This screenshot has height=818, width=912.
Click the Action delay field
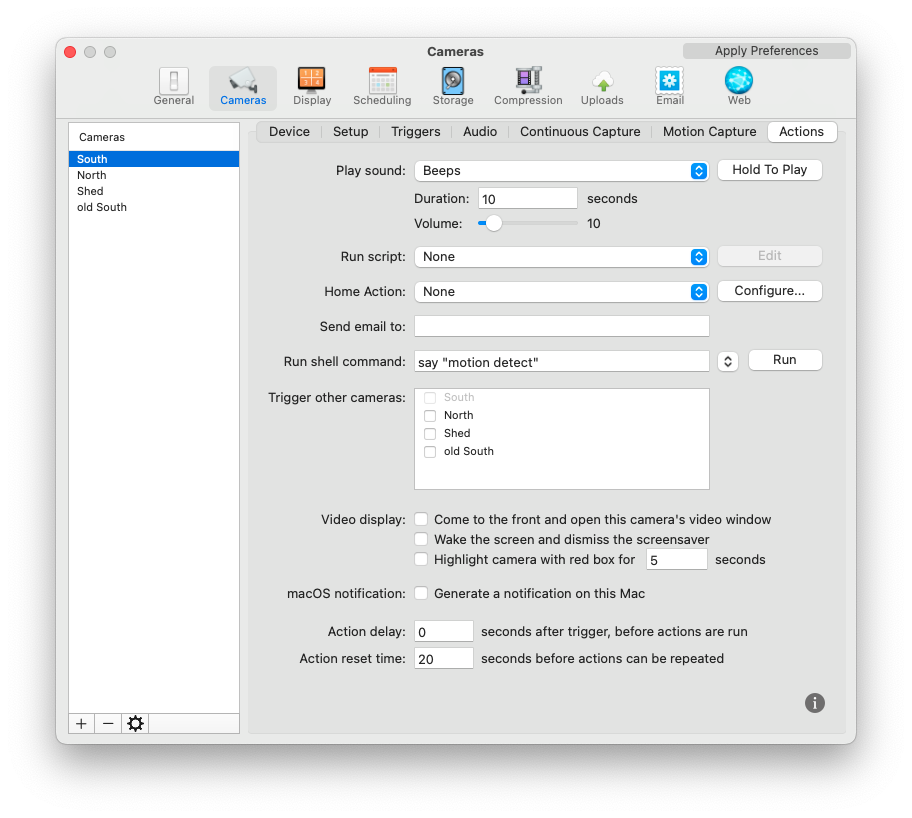tap(443, 631)
